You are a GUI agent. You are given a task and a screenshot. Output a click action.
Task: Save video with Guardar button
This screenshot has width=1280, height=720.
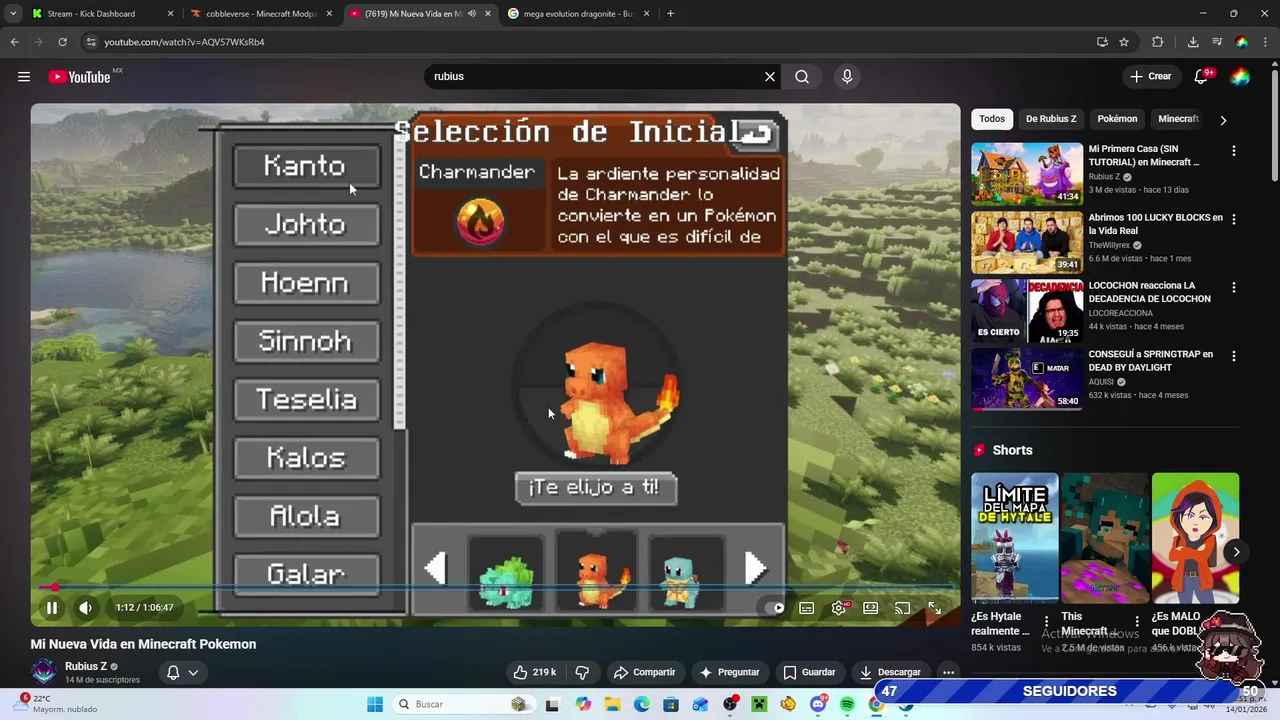(x=809, y=672)
